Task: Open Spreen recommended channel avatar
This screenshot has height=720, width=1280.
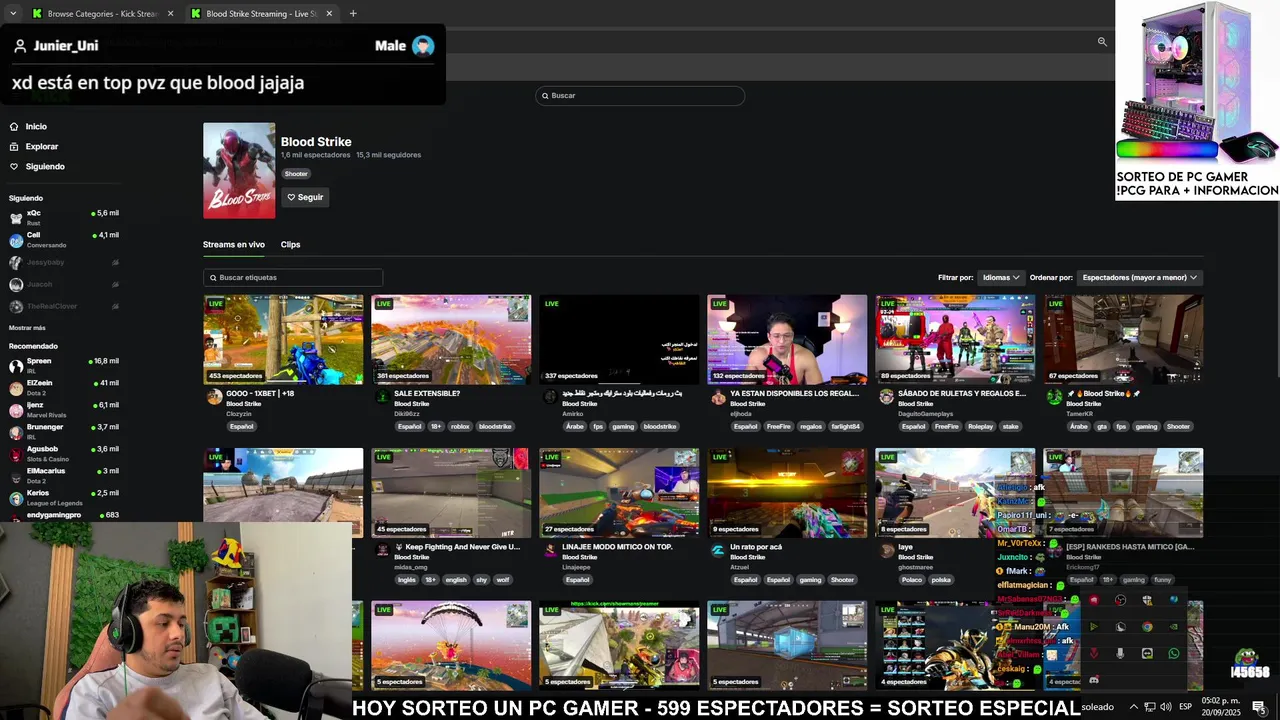Action: [x=16, y=366]
